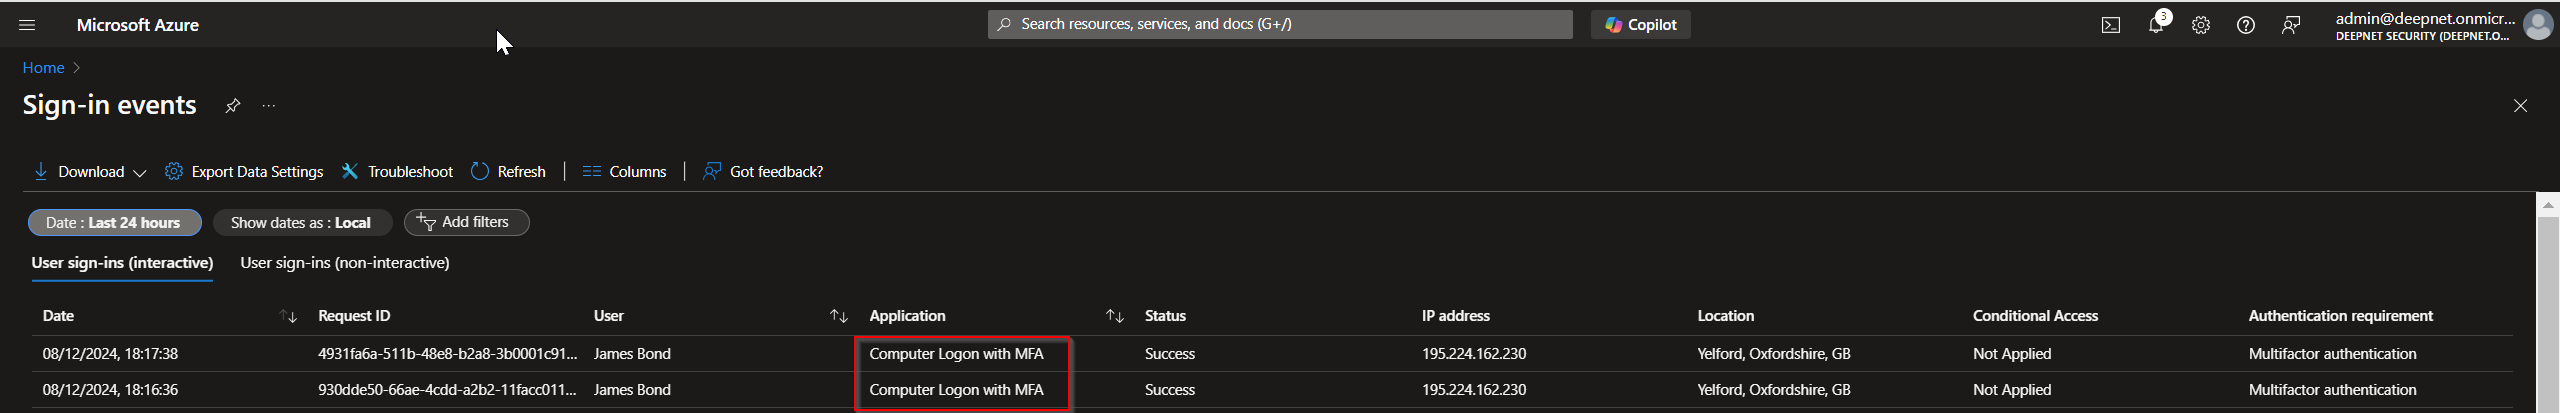The width and height of the screenshot is (2560, 413).
Task: Click the Home breadcrumb link
Action: click(x=43, y=68)
